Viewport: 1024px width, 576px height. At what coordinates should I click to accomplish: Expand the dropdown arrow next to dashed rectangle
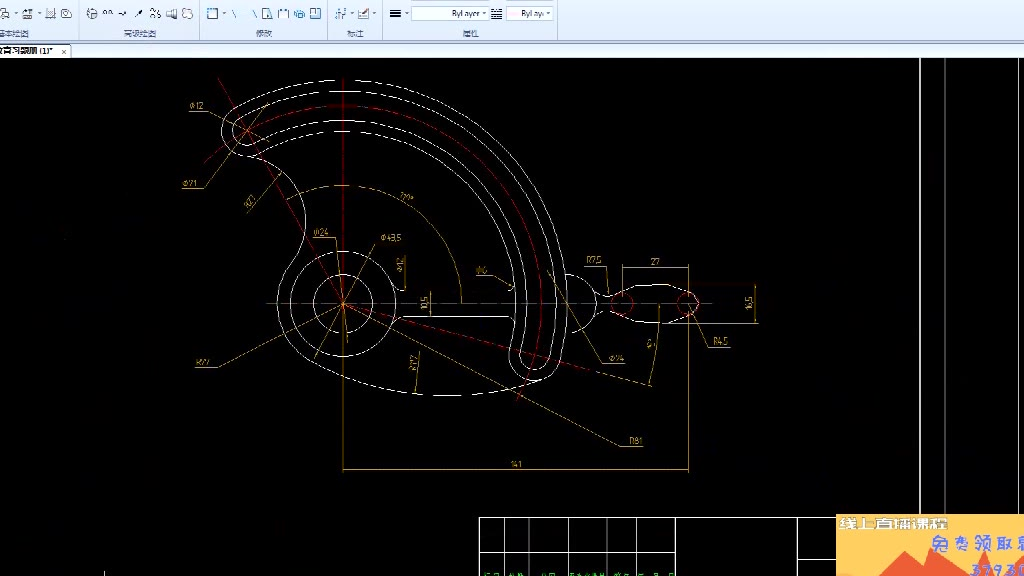pyautogui.click(x=223, y=14)
